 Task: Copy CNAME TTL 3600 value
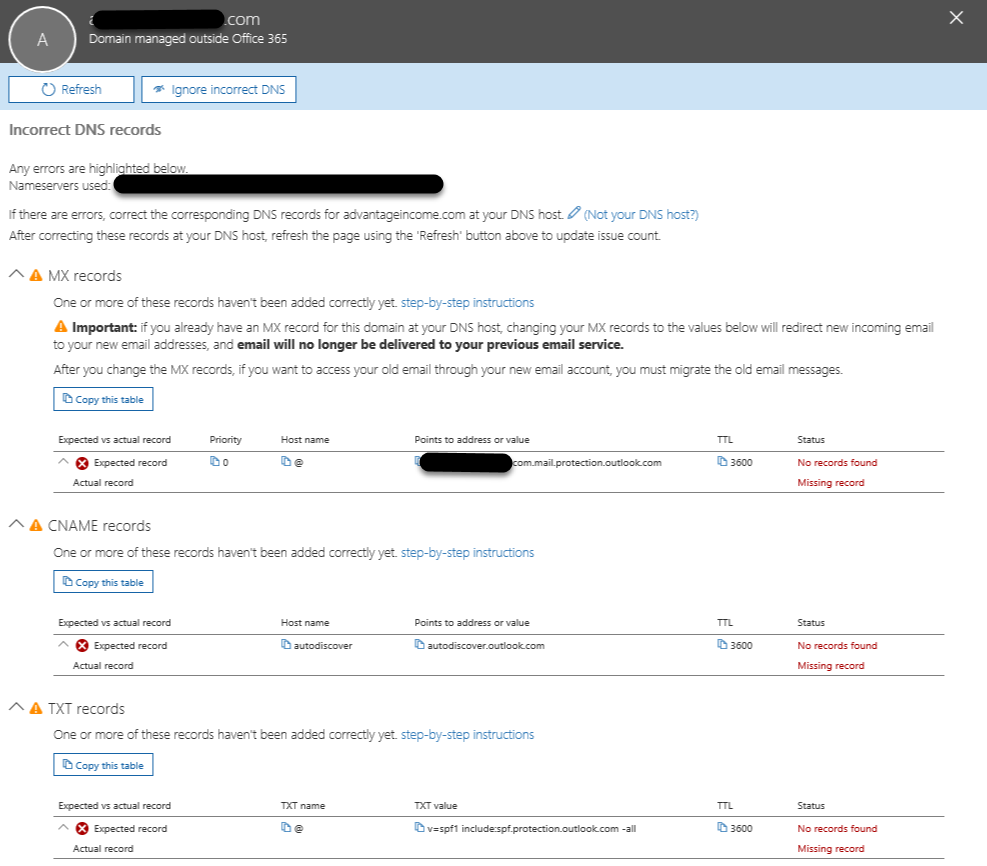[722, 644]
